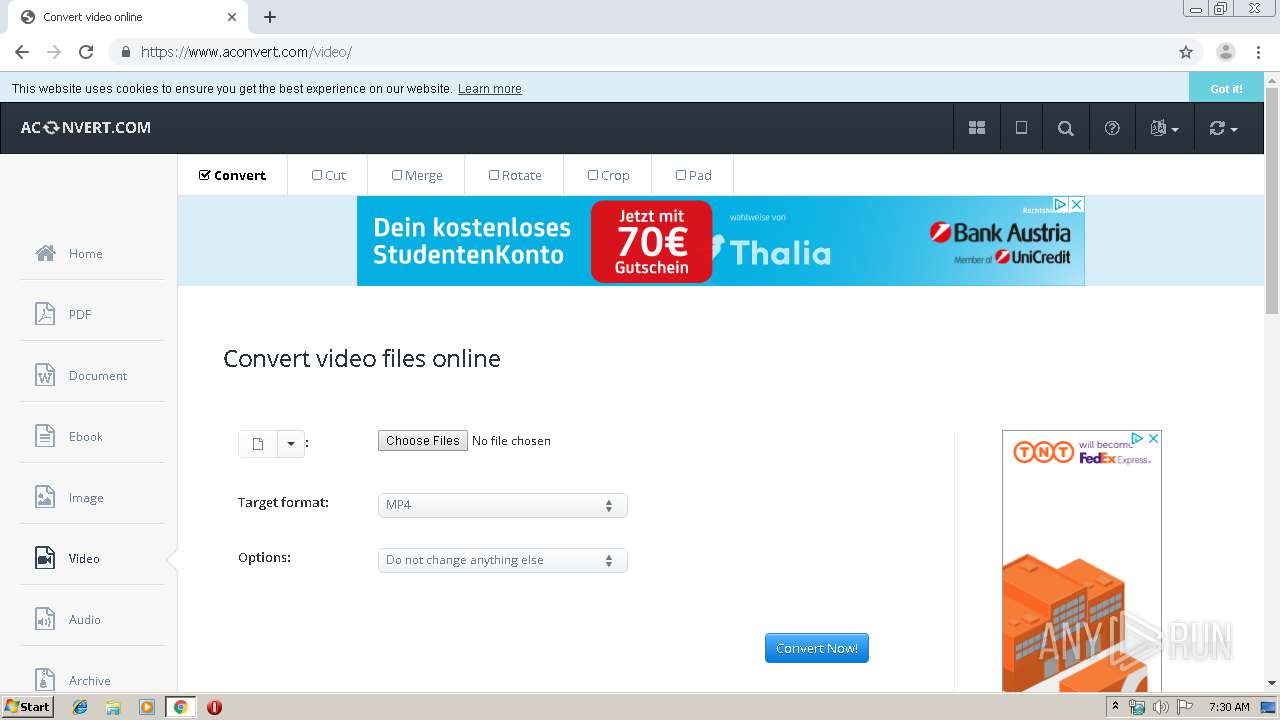
Task: Show hidden system tray icons
Action: click(1116, 707)
